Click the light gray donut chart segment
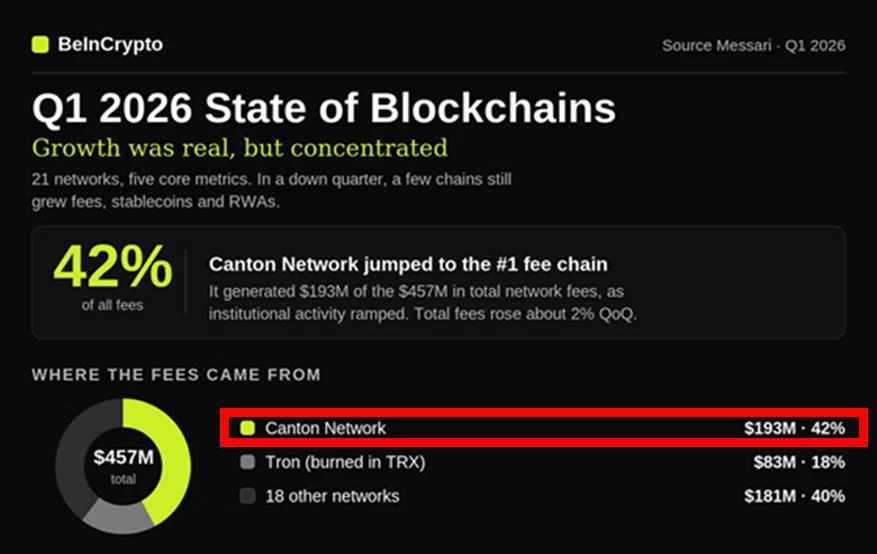The height and width of the screenshot is (554, 877). coord(119,515)
